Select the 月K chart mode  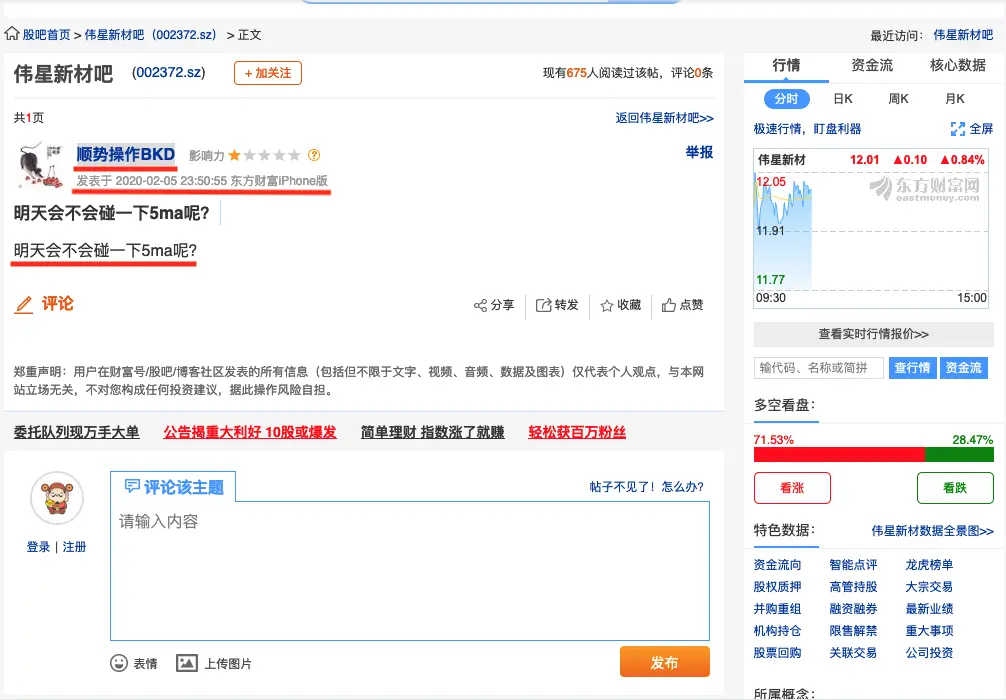(954, 99)
